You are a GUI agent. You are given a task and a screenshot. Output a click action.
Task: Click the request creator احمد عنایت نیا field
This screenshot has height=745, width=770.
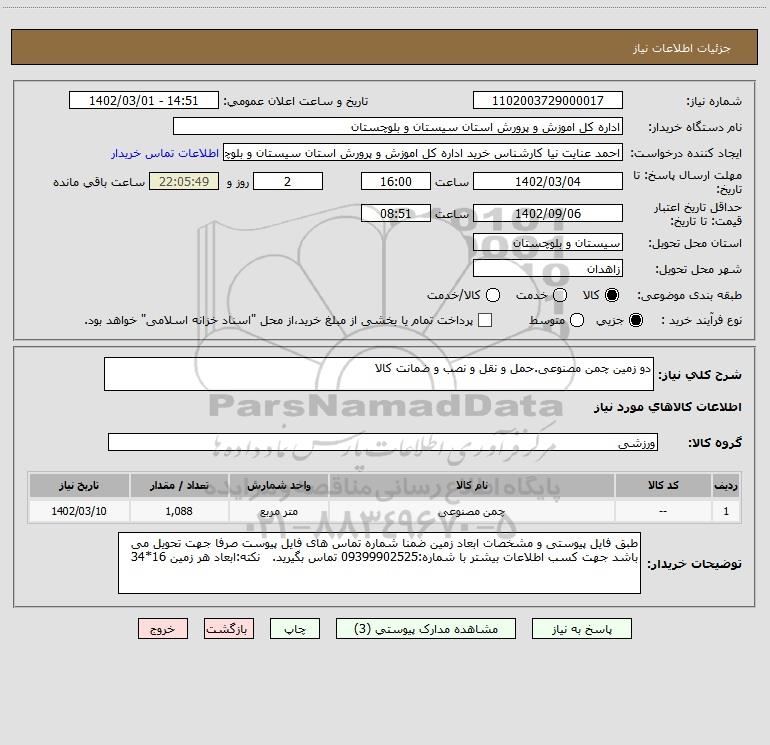pos(423,153)
